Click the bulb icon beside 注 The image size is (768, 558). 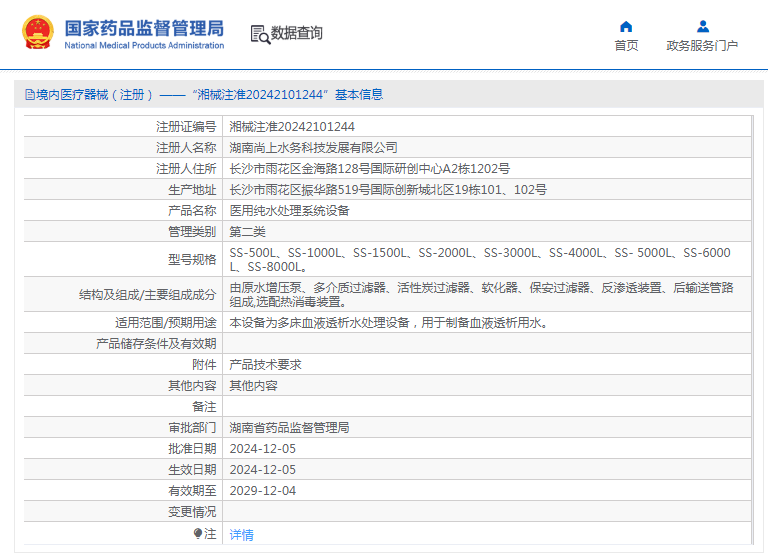tap(198, 533)
